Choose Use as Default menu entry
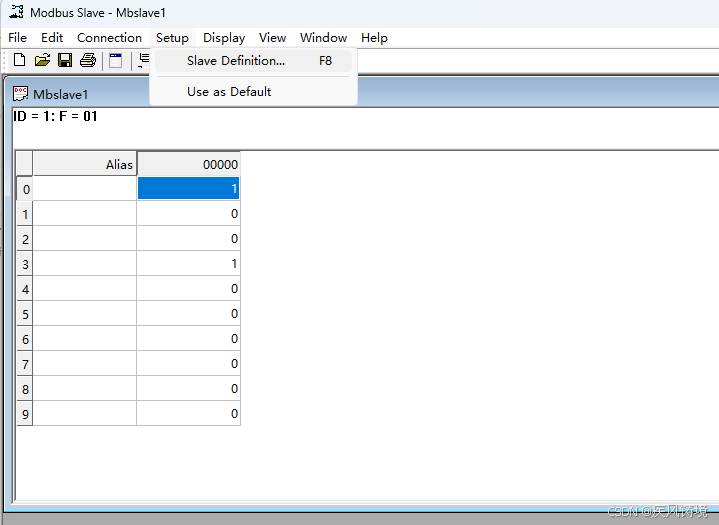 pos(253,91)
